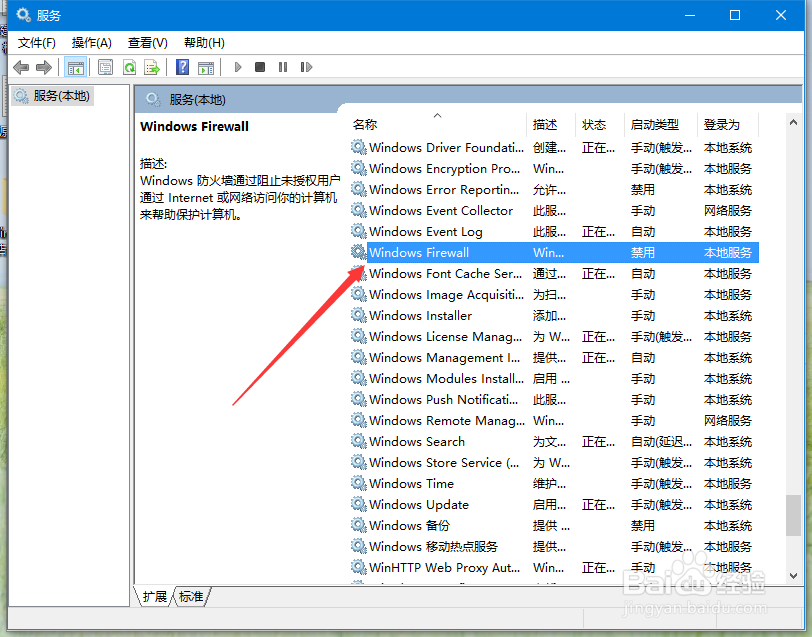Click the gear icon beside WinHTTP Web Proxy
Viewport: 812px width, 637px height.
358,567
